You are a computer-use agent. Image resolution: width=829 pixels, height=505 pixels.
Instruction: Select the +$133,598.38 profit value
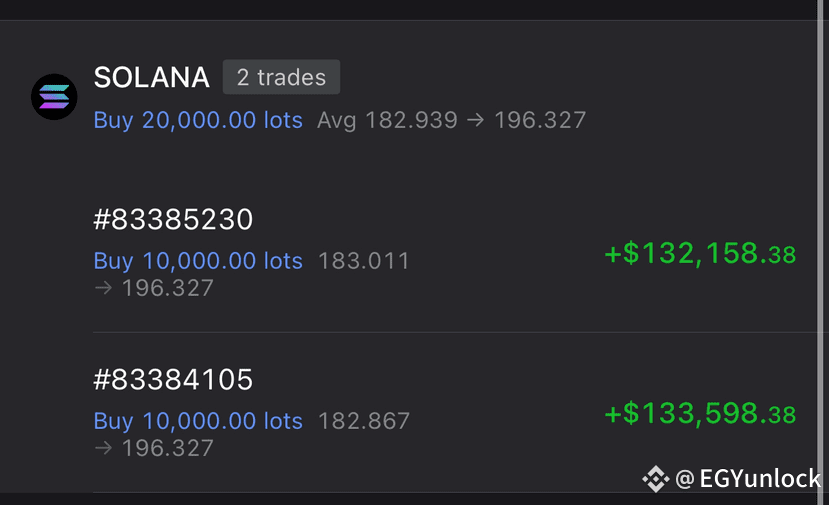(x=700, y=414)
